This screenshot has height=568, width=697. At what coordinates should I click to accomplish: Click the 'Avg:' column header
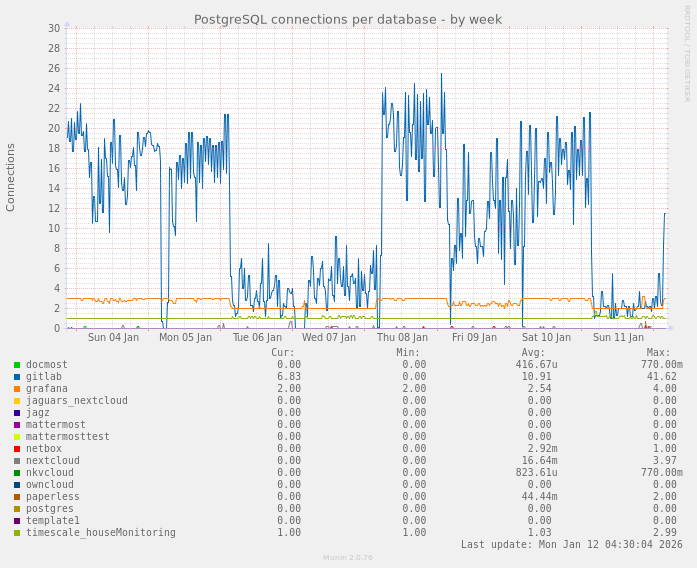pos(533,352)
